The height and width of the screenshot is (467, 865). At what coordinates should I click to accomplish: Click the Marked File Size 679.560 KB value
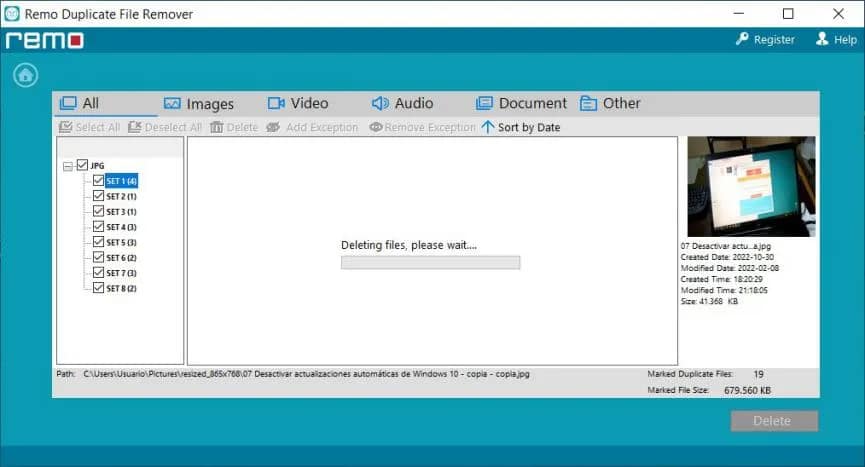pos(747,390)
